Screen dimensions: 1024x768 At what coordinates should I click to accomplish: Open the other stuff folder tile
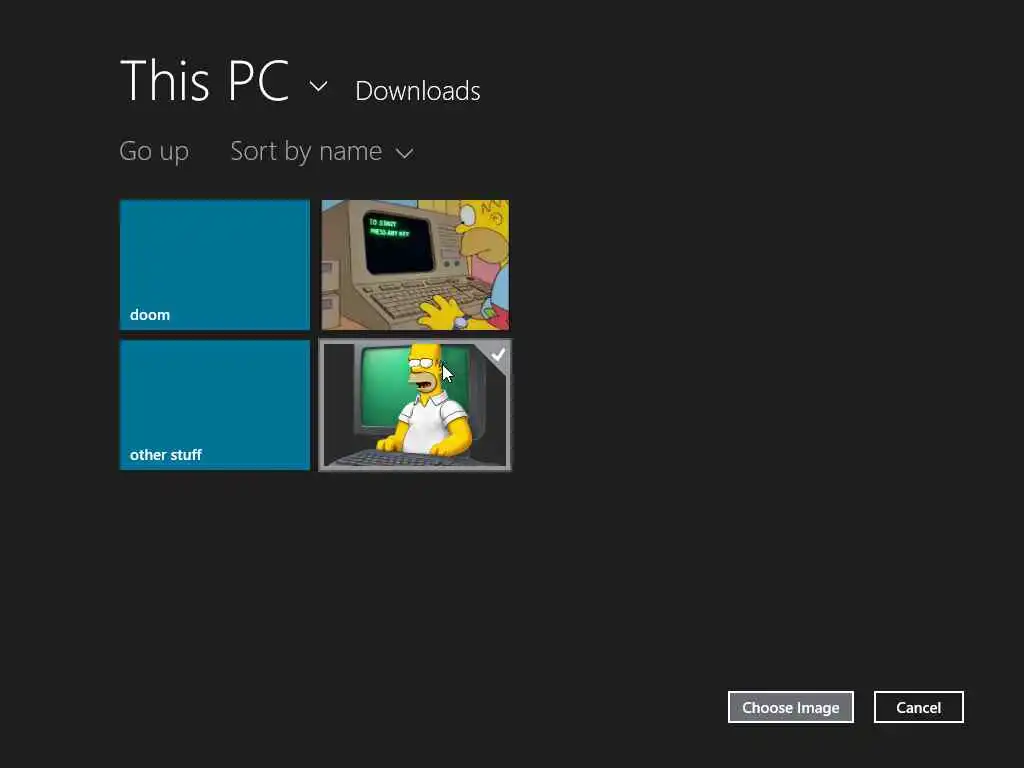point(215,405)
